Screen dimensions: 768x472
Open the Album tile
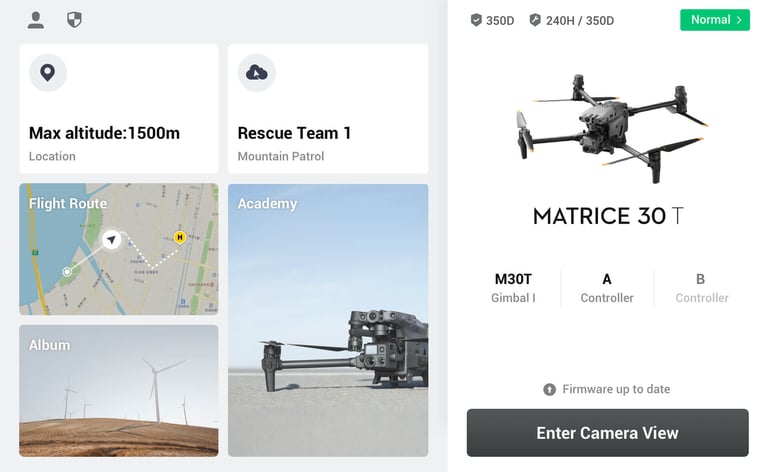click(x=119, y=391)
